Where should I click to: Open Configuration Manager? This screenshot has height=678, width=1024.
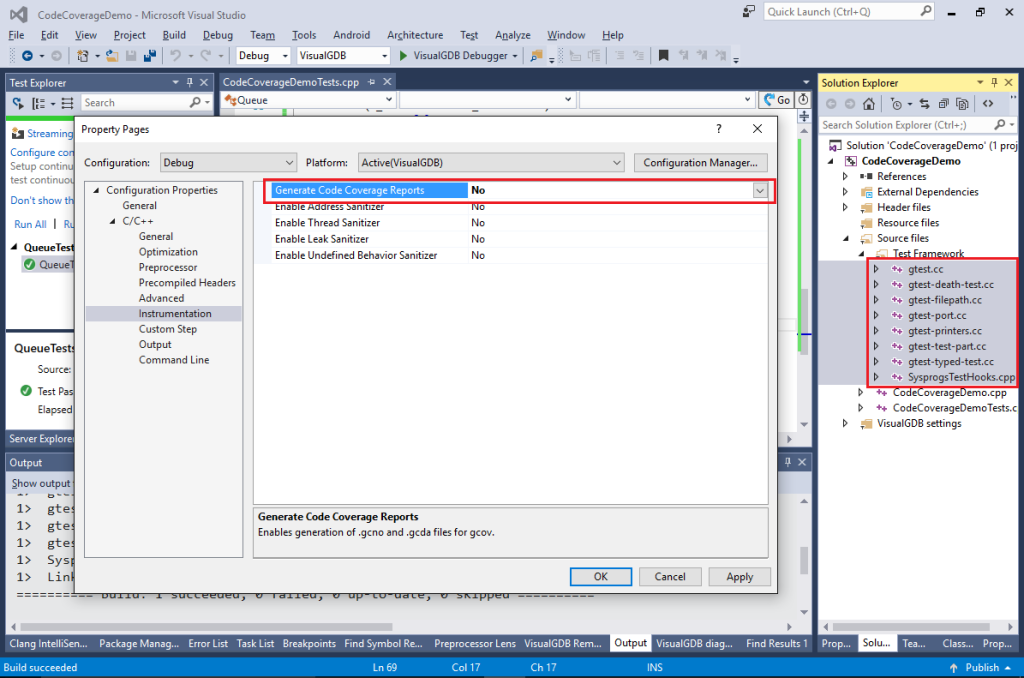click(700, 163)
